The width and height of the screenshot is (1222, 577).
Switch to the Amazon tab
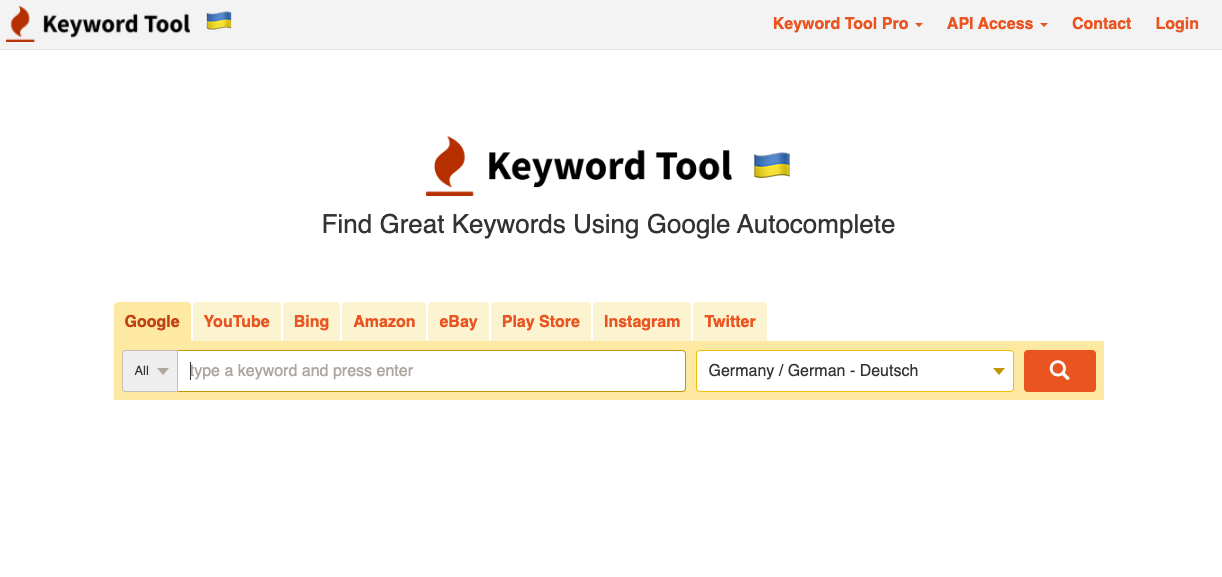(x=384, y=322)
